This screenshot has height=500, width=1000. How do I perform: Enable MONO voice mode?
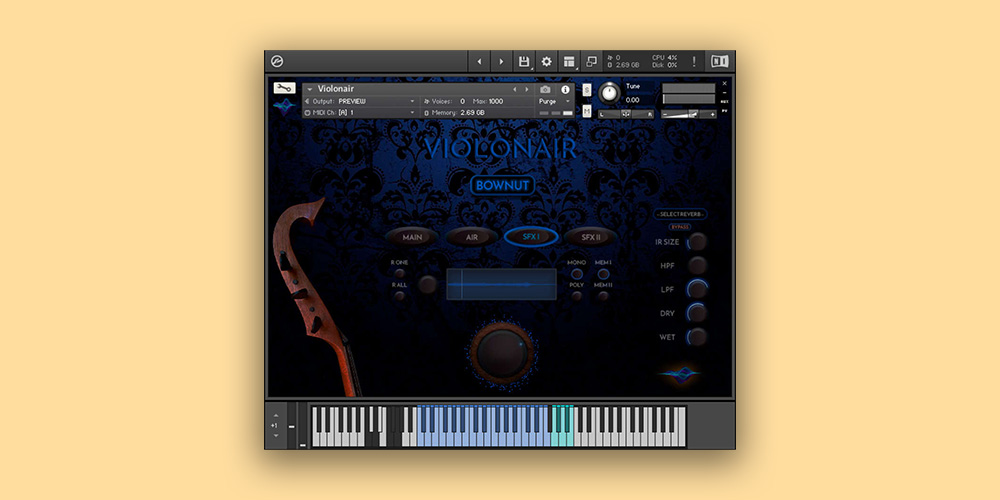point(577,272)
